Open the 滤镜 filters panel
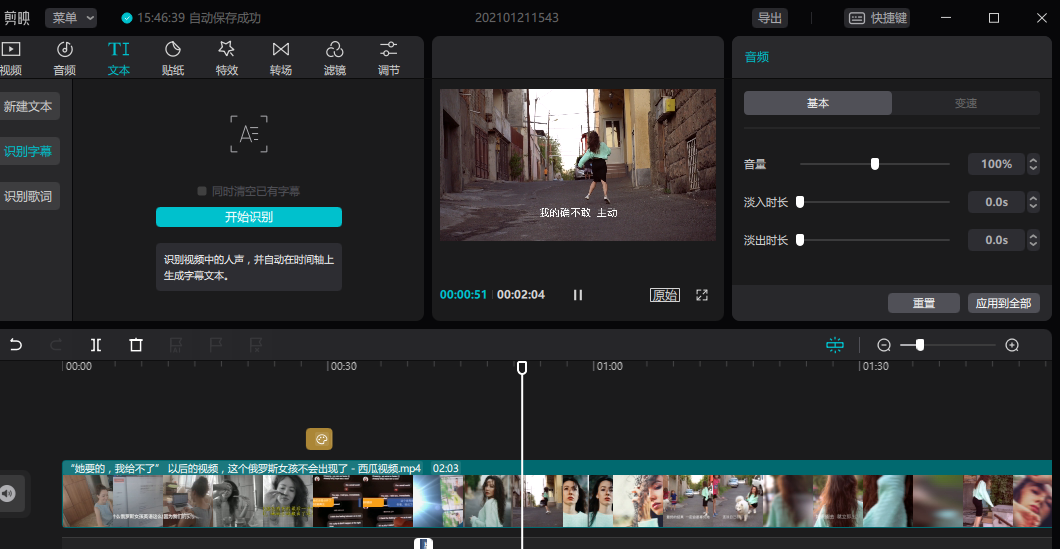 (335, 58)
